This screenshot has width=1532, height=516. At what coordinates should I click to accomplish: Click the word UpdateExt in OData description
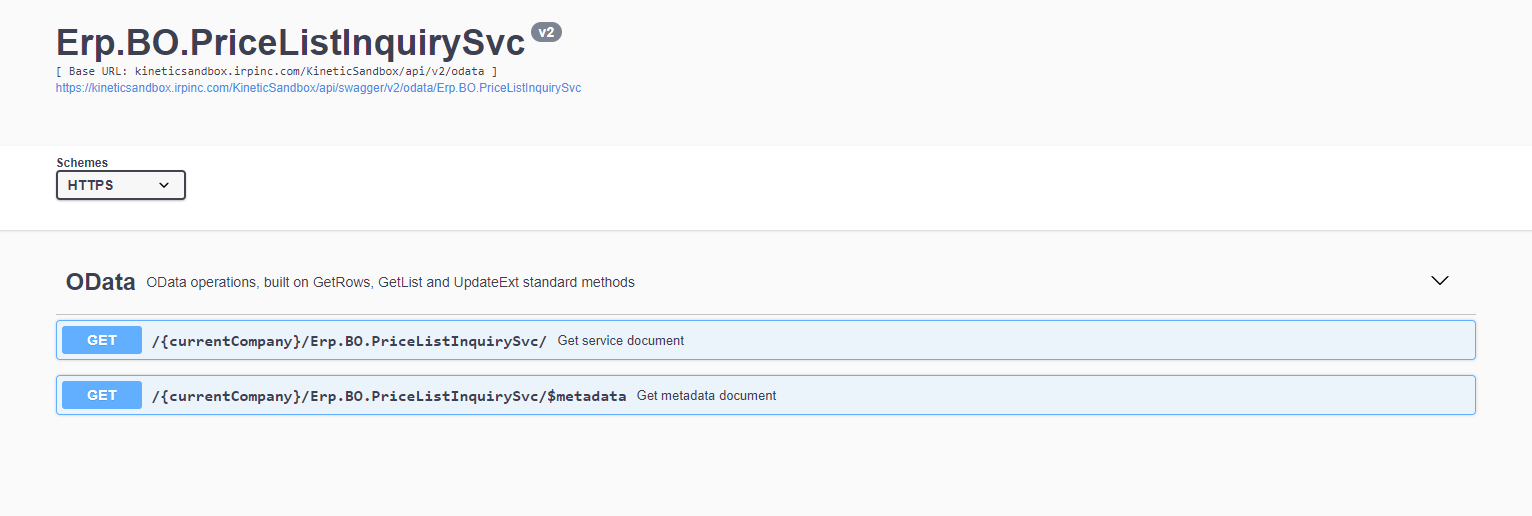[485, 282]
